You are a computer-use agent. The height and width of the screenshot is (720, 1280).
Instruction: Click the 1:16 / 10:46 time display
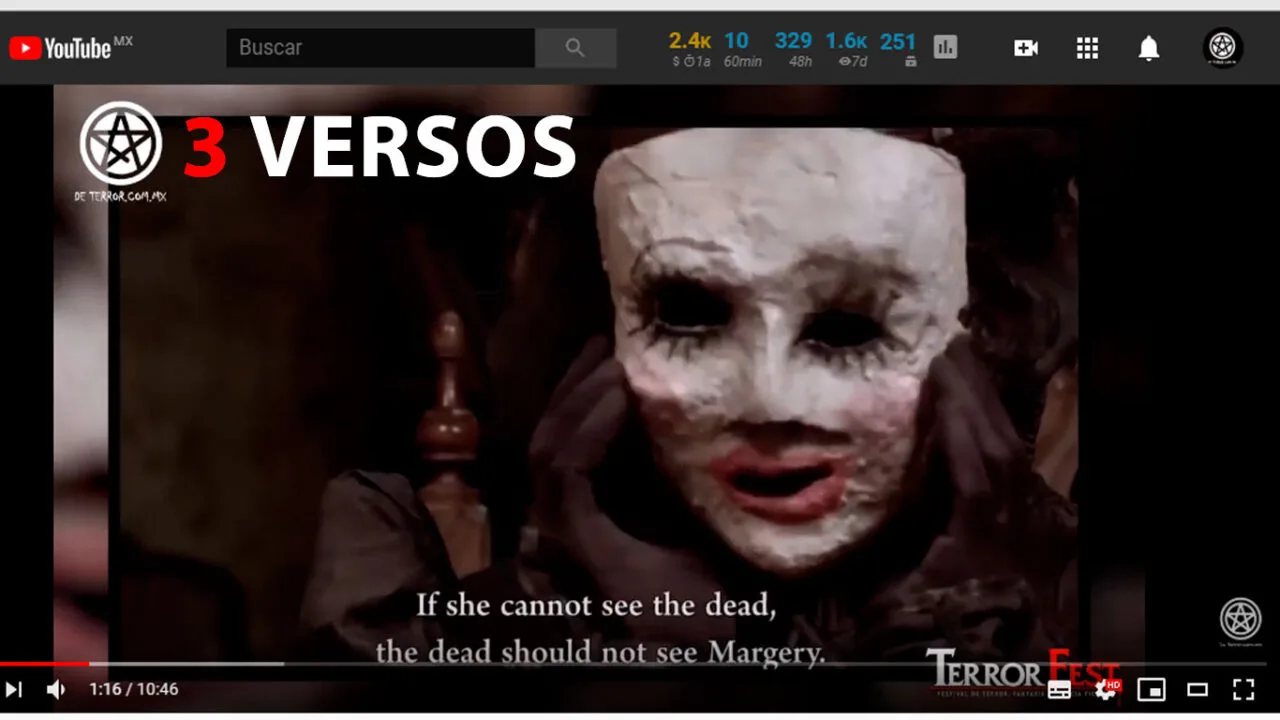pos(134,689)
